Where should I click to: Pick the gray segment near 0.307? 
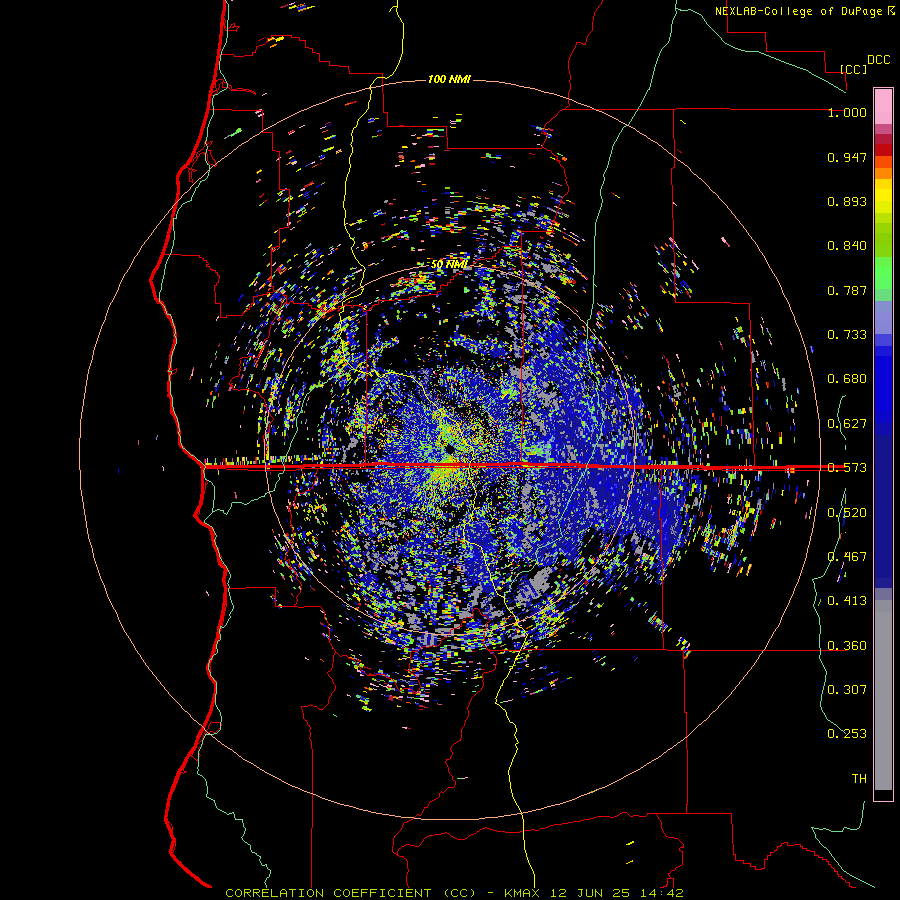click(883, 695)
